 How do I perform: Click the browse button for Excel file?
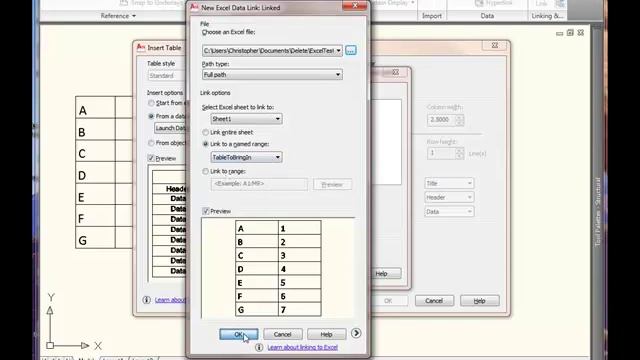point(351,50)
